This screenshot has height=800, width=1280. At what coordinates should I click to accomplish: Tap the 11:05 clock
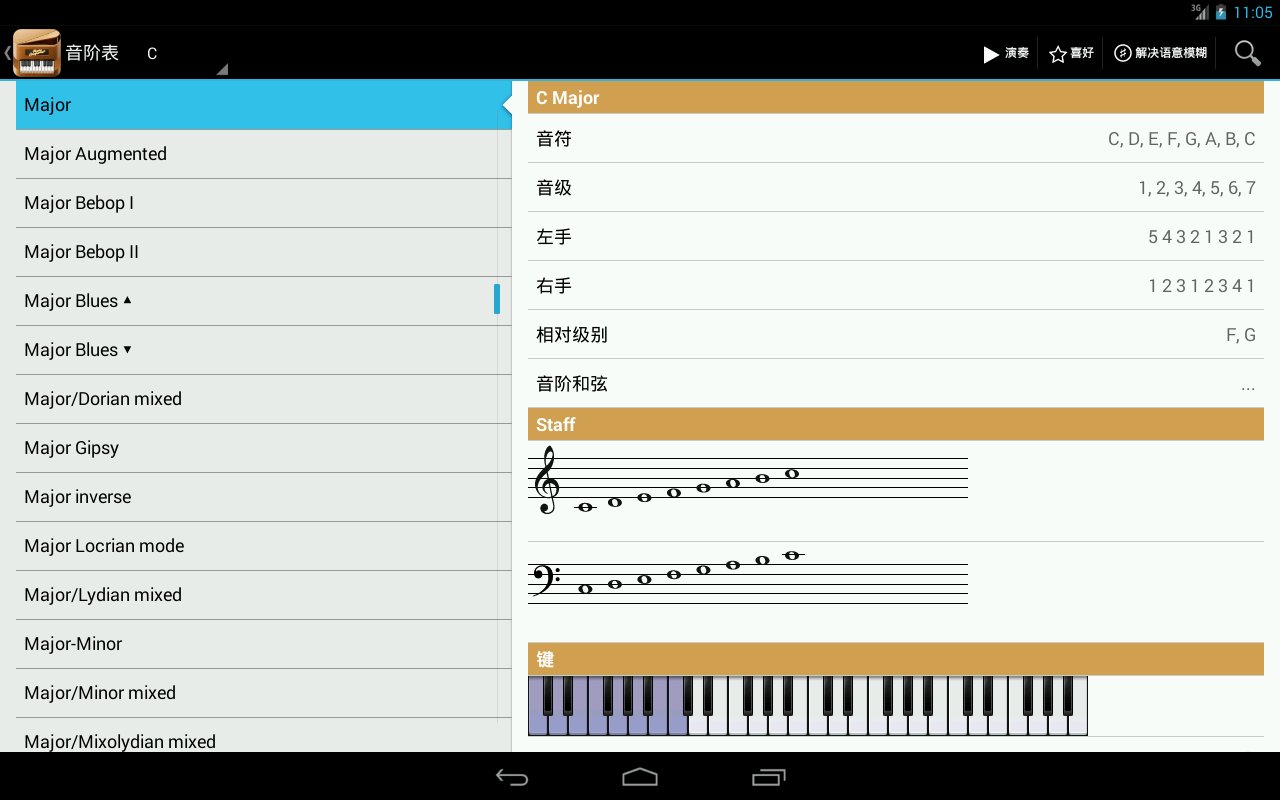click(1253, 13)
